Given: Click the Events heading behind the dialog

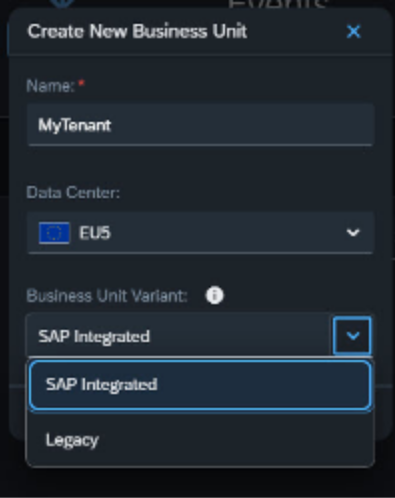Looking at the screenshot, I should coord(278,4).
